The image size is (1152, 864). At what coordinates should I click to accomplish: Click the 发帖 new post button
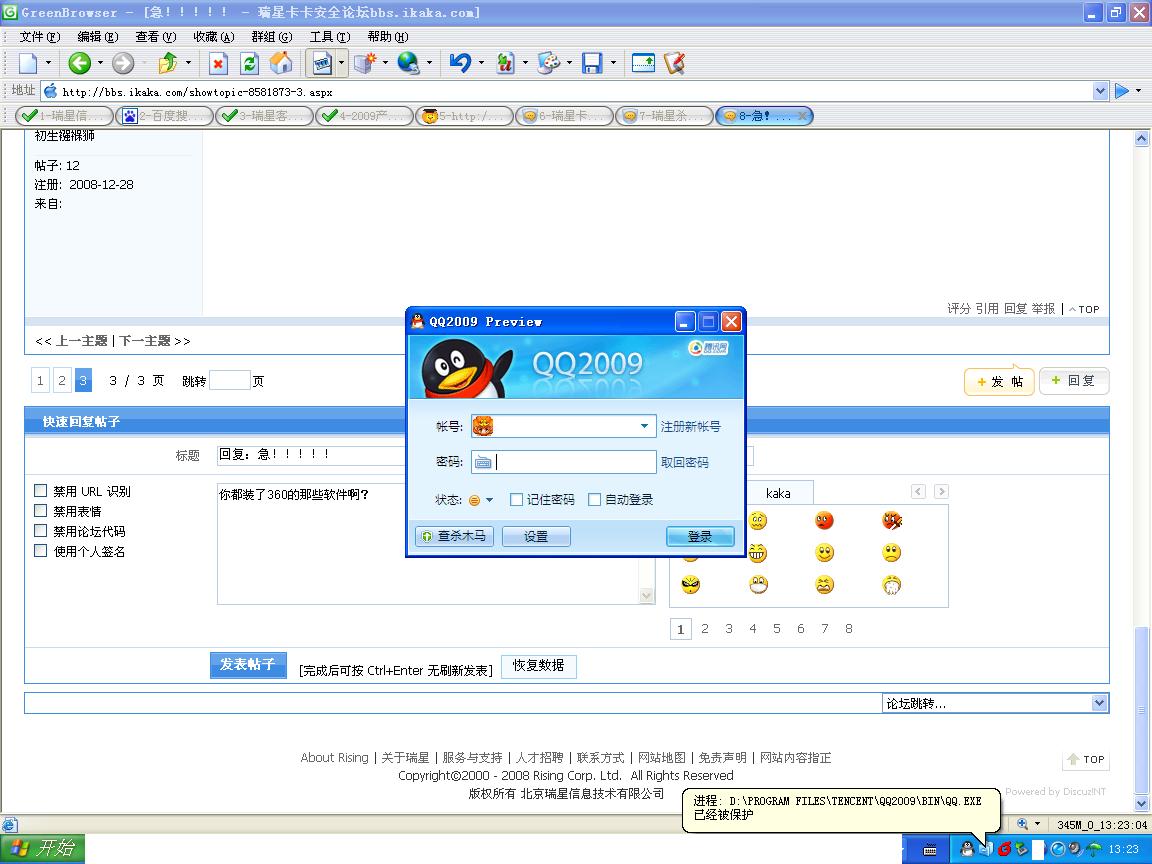tap(999, 381)
